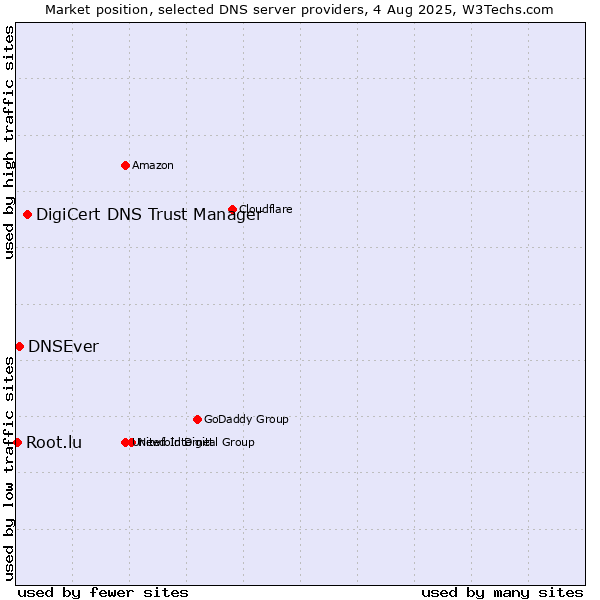Click 'used by fewer sites' axis label

click(x=103, y=593)
